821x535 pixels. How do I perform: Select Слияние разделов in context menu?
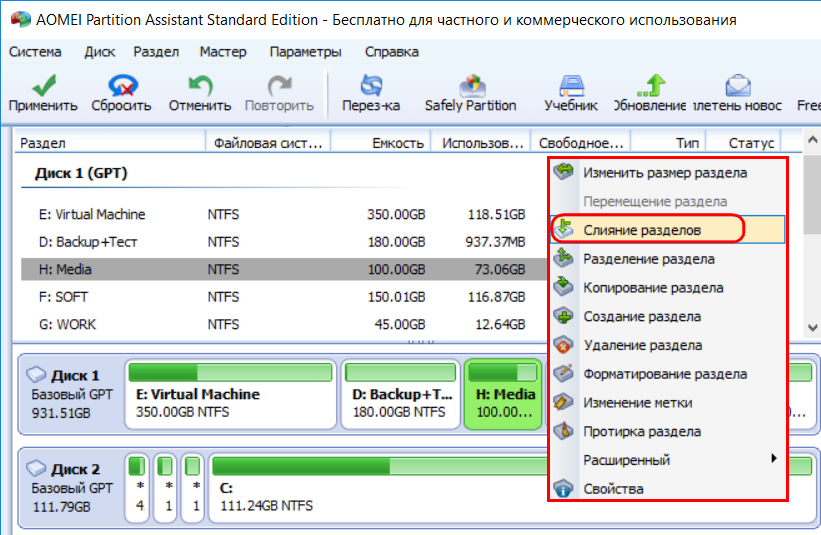pos(642,230)
